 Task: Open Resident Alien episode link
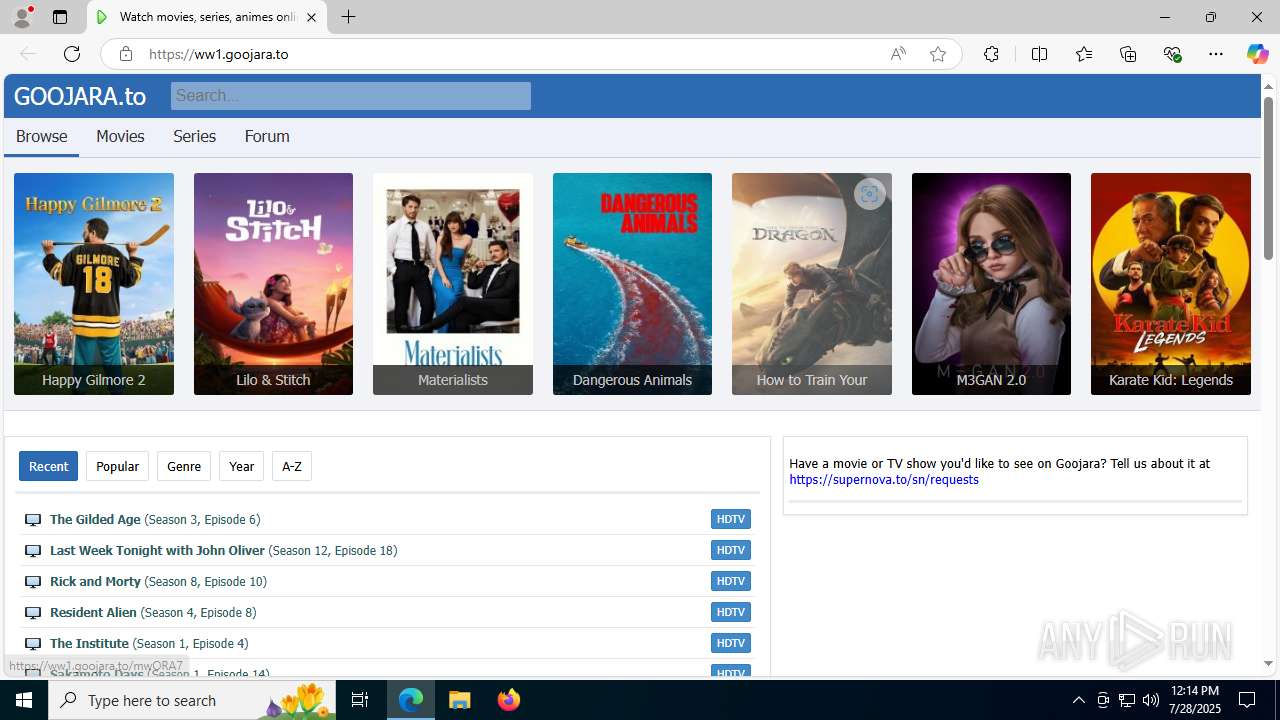(x=153, y=612)
